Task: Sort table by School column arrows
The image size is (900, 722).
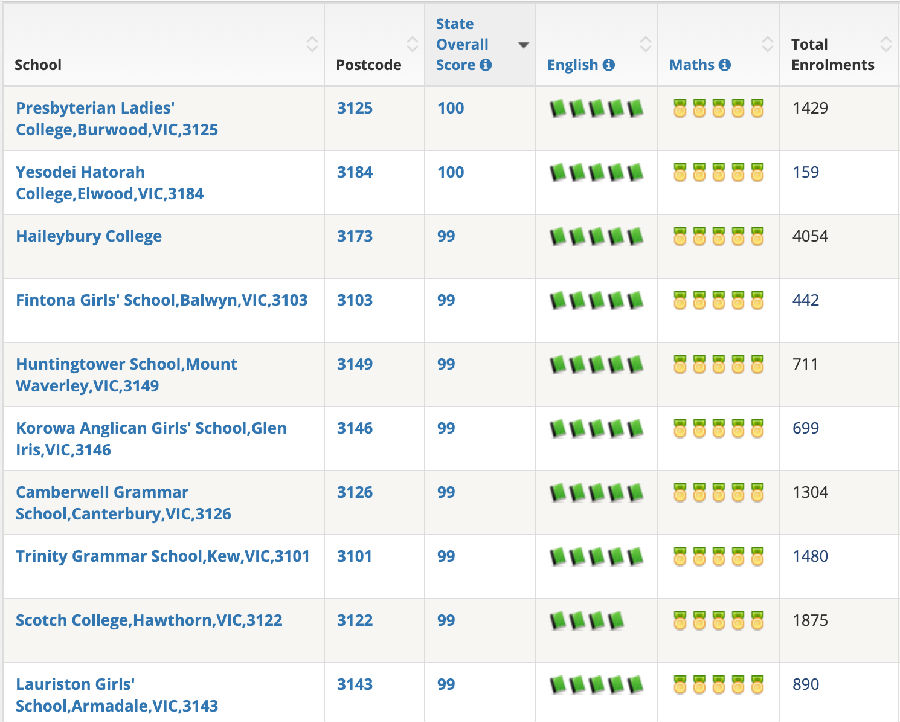Action: (312, 44)
